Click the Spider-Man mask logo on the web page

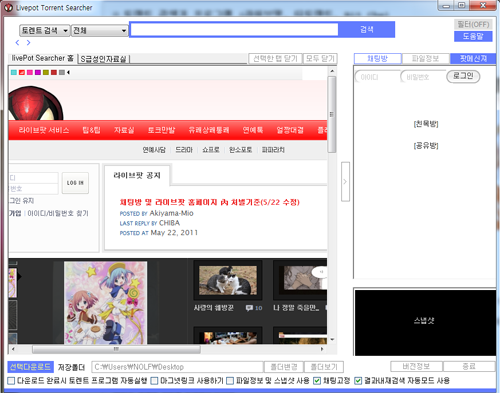(35, 103)
